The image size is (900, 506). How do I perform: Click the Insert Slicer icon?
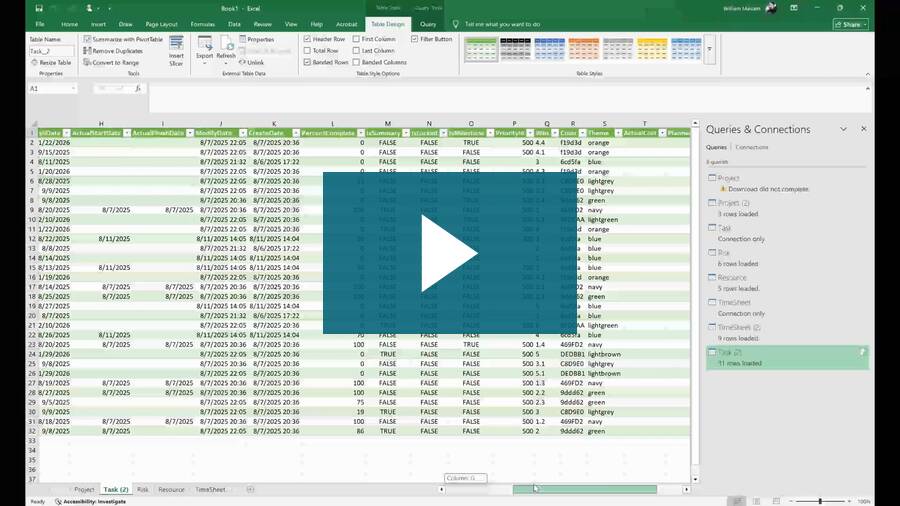(176, 43)
